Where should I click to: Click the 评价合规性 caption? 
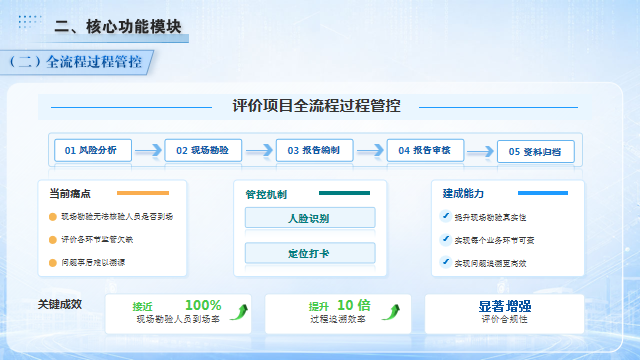[x=504, y=319]
